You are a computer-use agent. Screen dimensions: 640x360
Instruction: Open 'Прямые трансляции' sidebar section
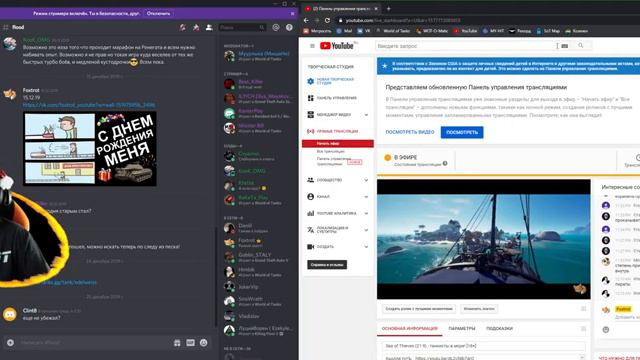(x=337, y=131)
